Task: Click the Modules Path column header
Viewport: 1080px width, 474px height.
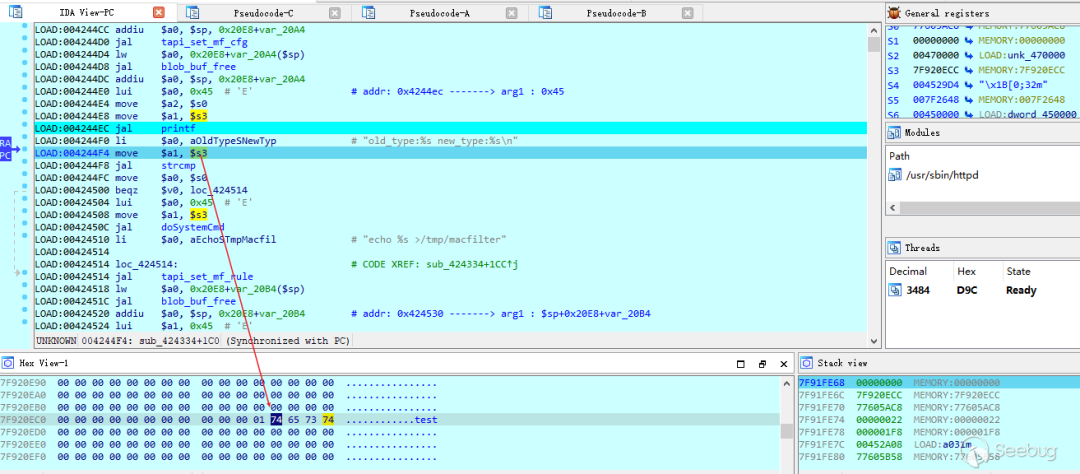Action: pyautogui.click(x=900, y=156)
